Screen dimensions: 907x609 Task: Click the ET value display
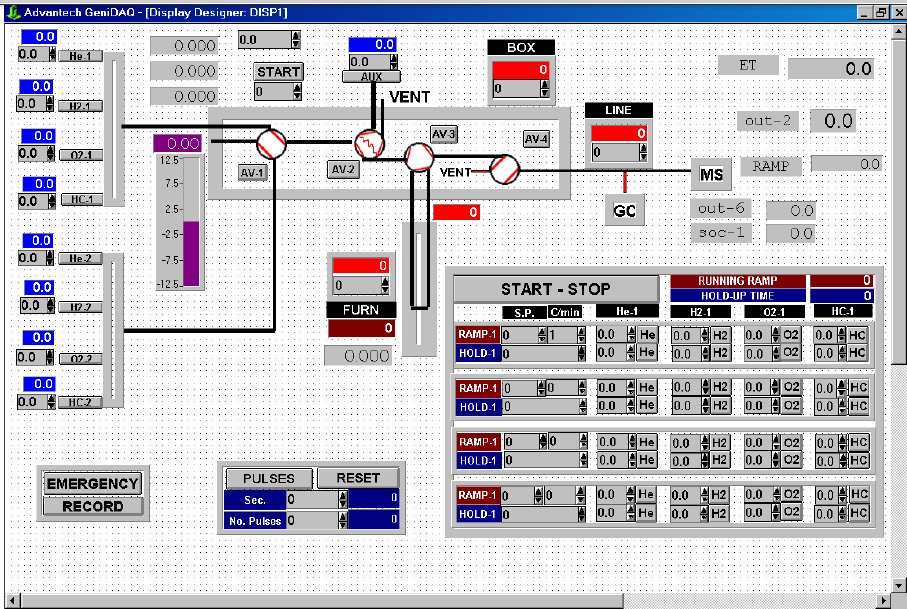tap(831, 69)
